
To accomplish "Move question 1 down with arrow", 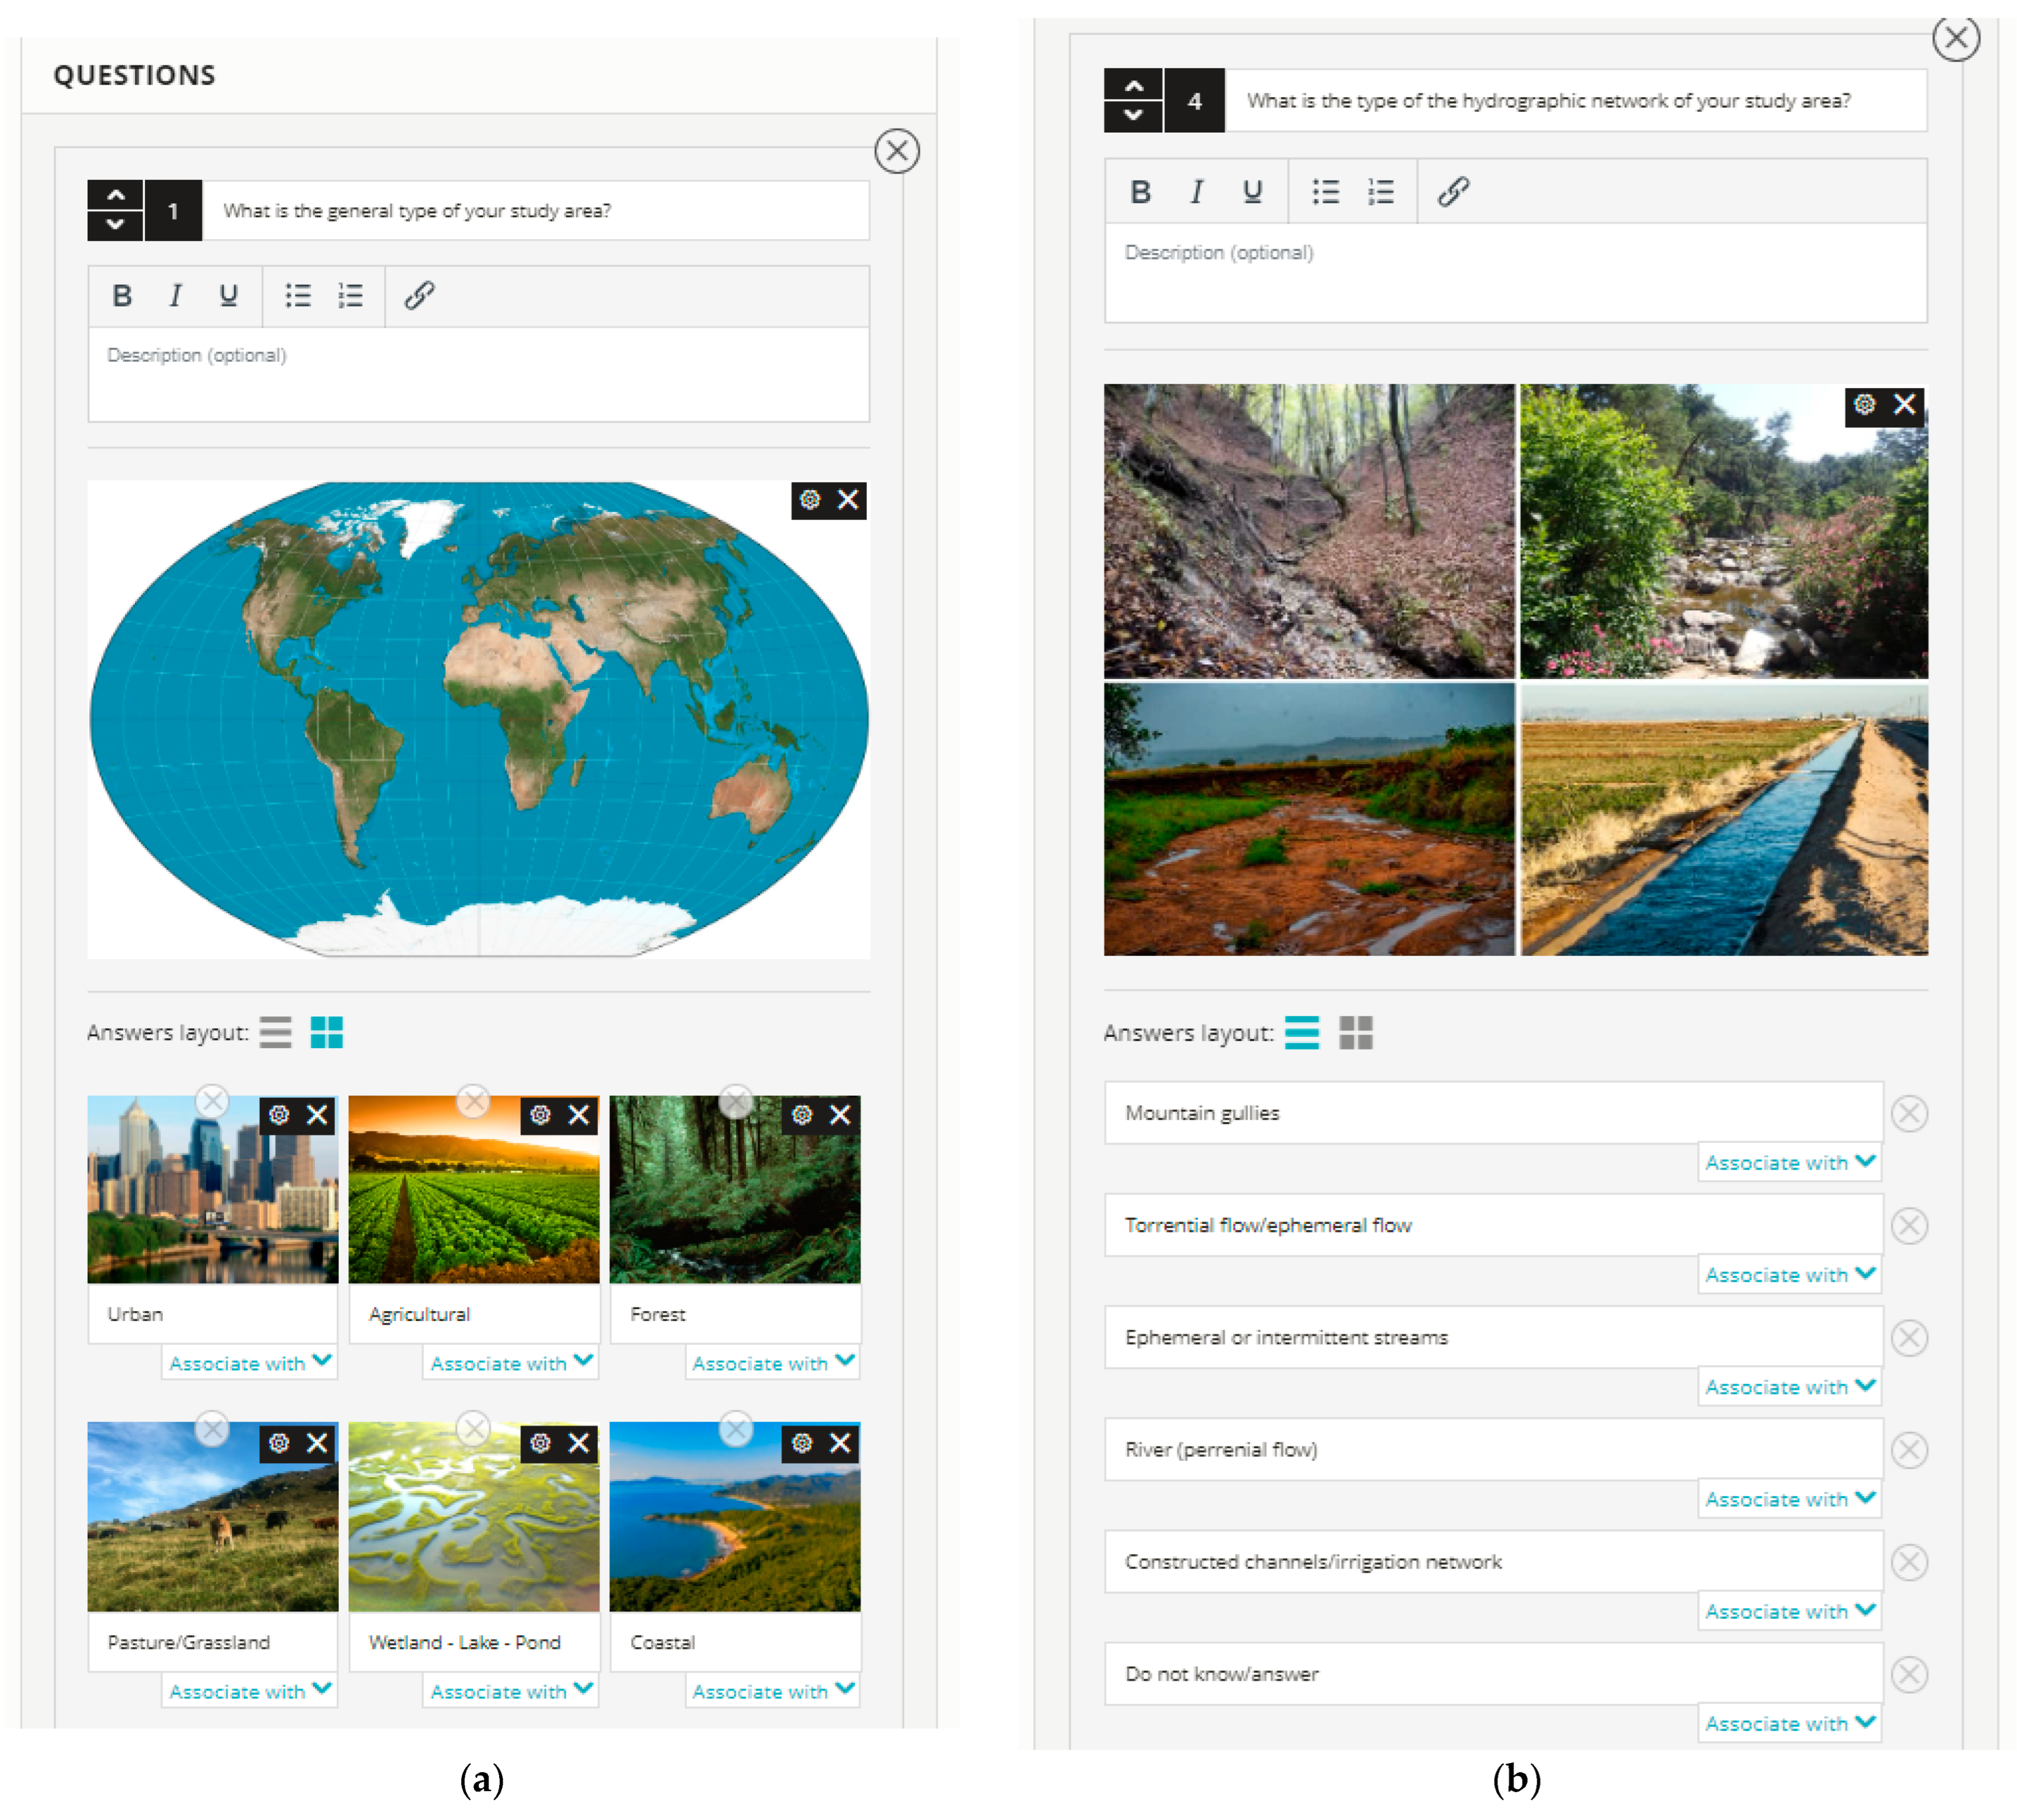I will click(116, 225).
